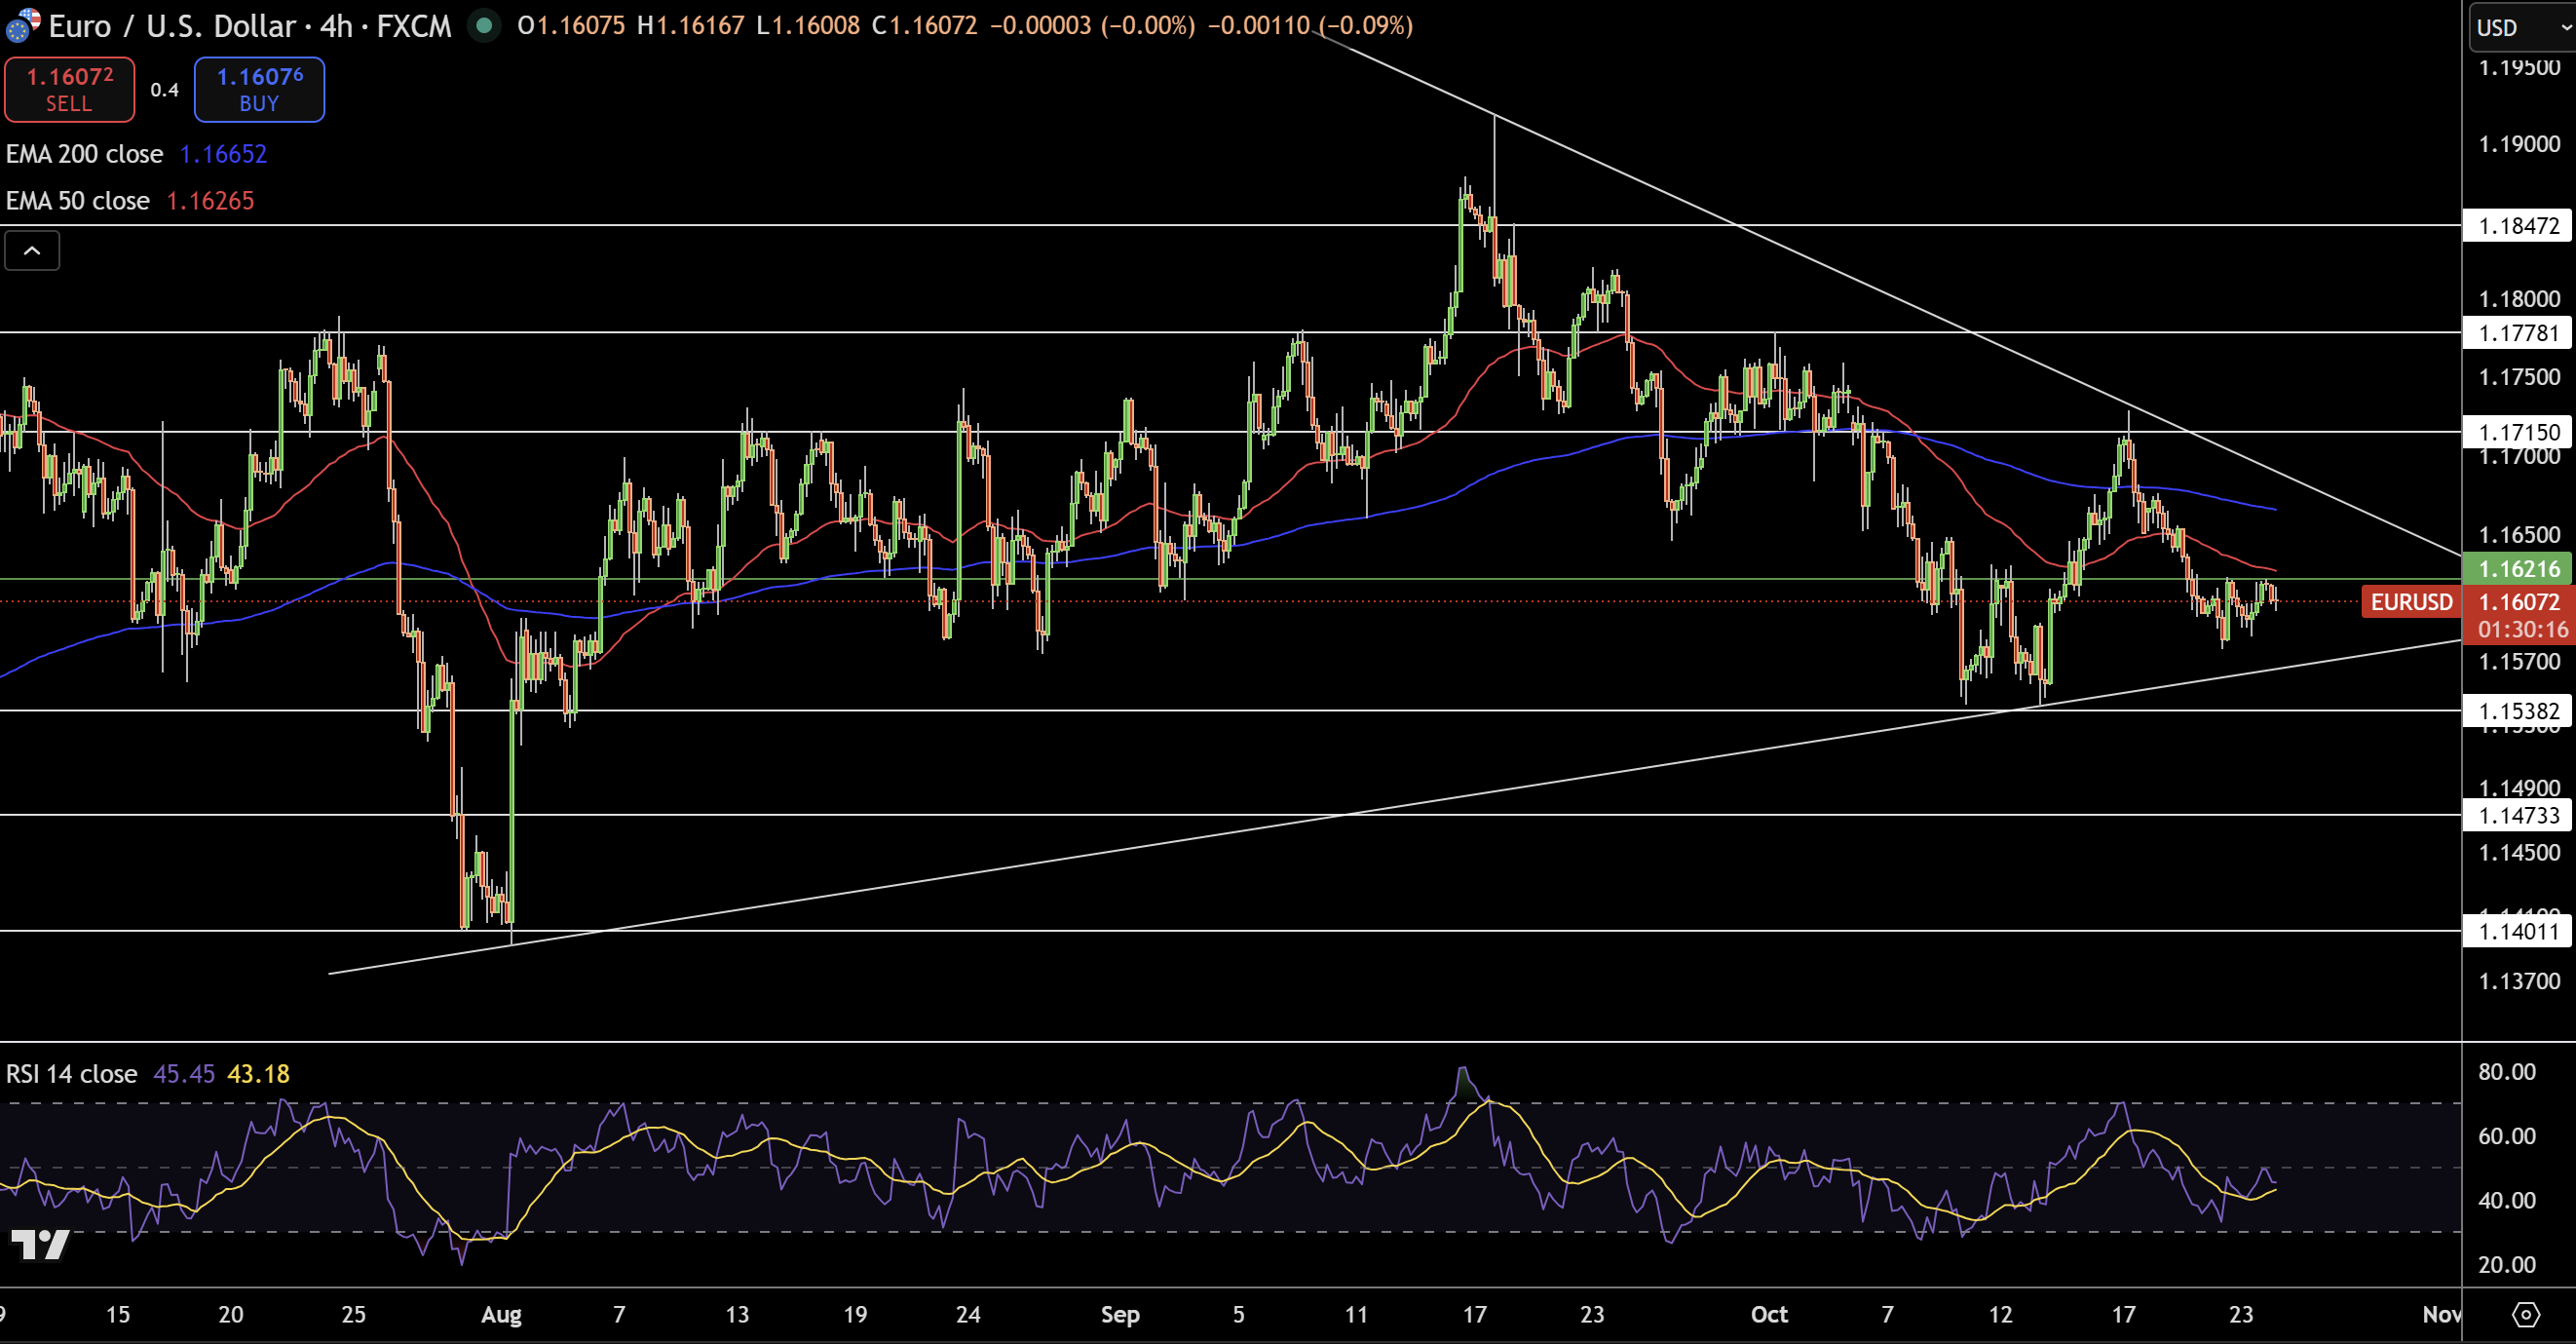This screenshot has height=1344, width=2576.
Task: Select the RSI 14 close indicator legend
Action: click(71, 1074)
